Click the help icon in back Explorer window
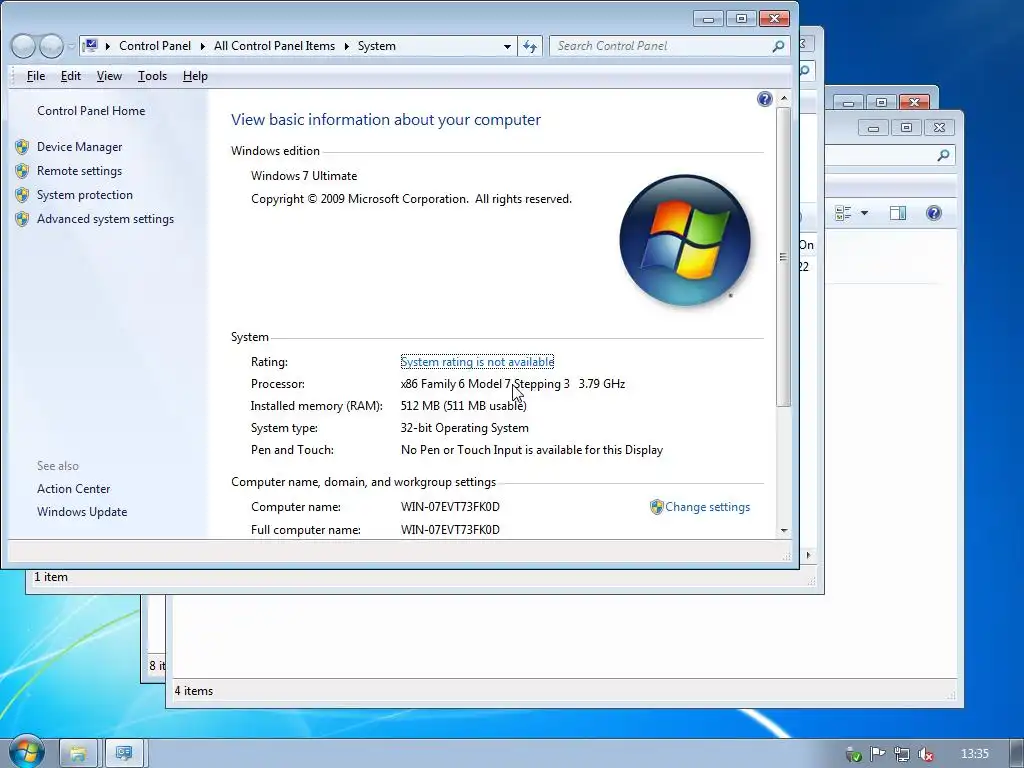The image size is (1024, 768). pos(934,213)
